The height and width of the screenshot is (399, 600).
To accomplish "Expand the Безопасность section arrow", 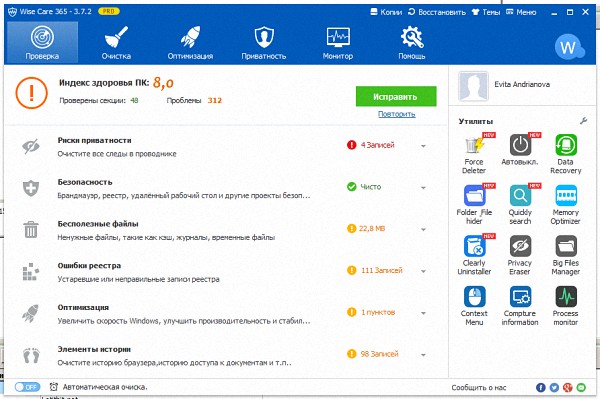I will [423, 188].
